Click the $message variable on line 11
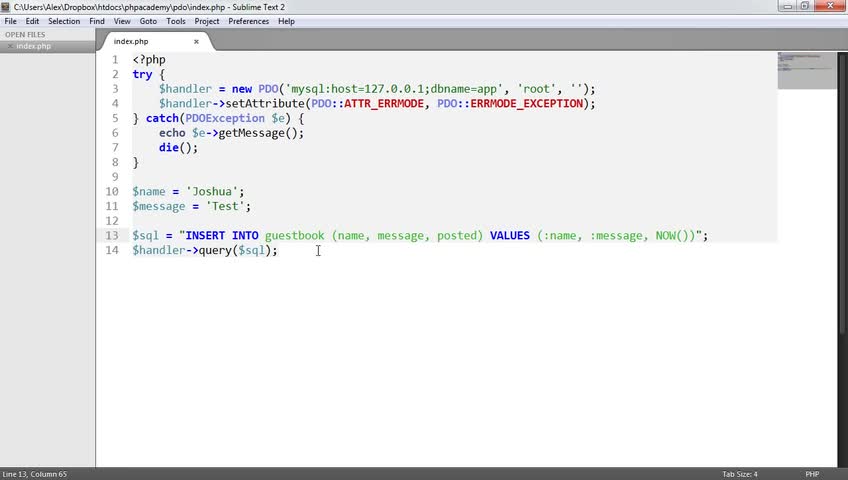The image size is (848, 480). (159, 206)
